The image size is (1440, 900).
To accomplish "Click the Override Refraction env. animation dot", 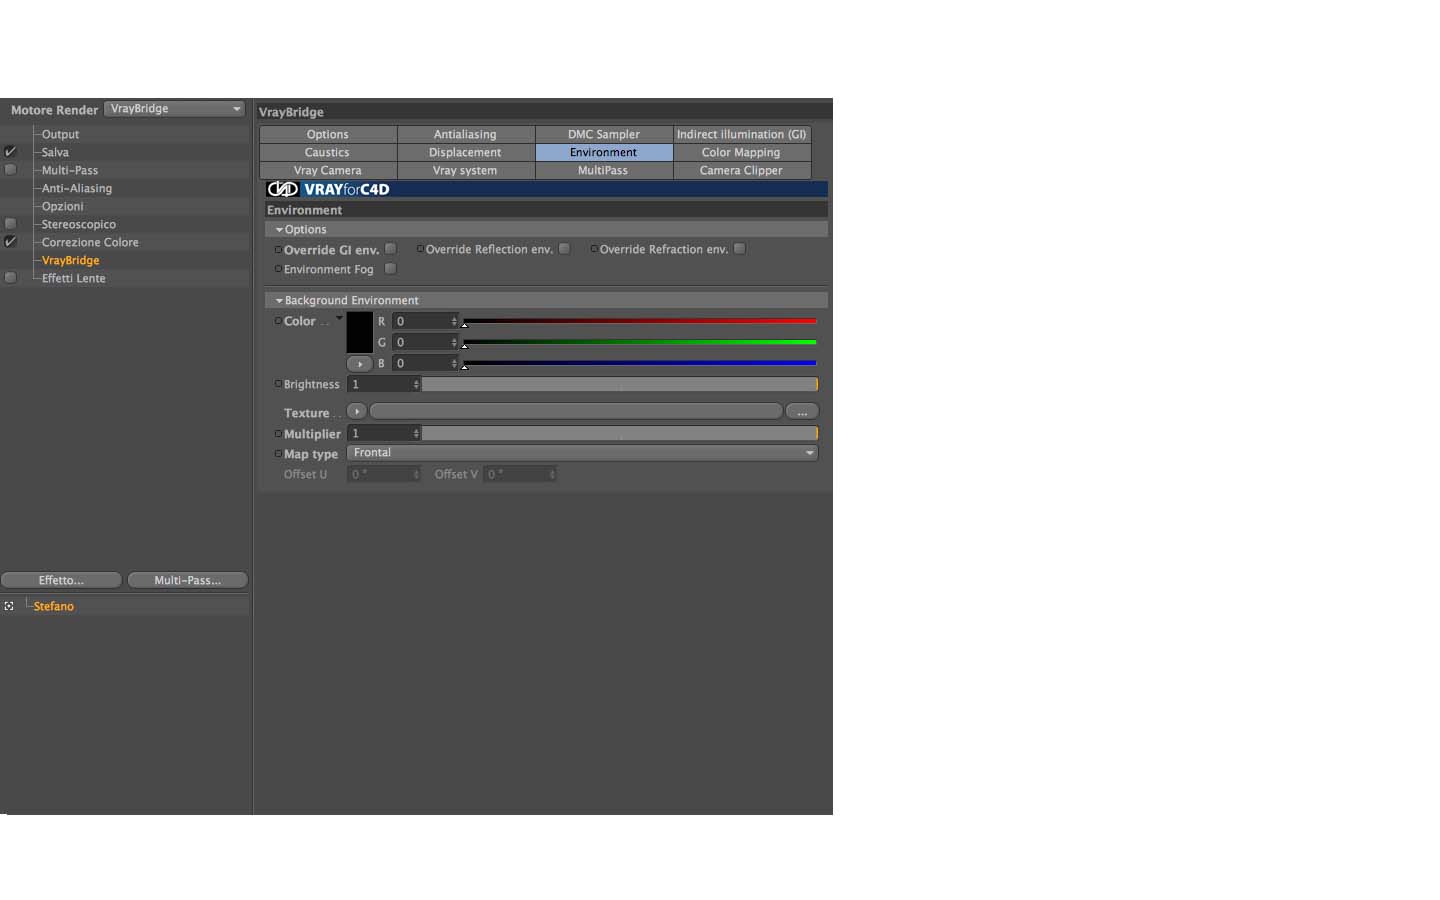I will click(x=594, y=249).
